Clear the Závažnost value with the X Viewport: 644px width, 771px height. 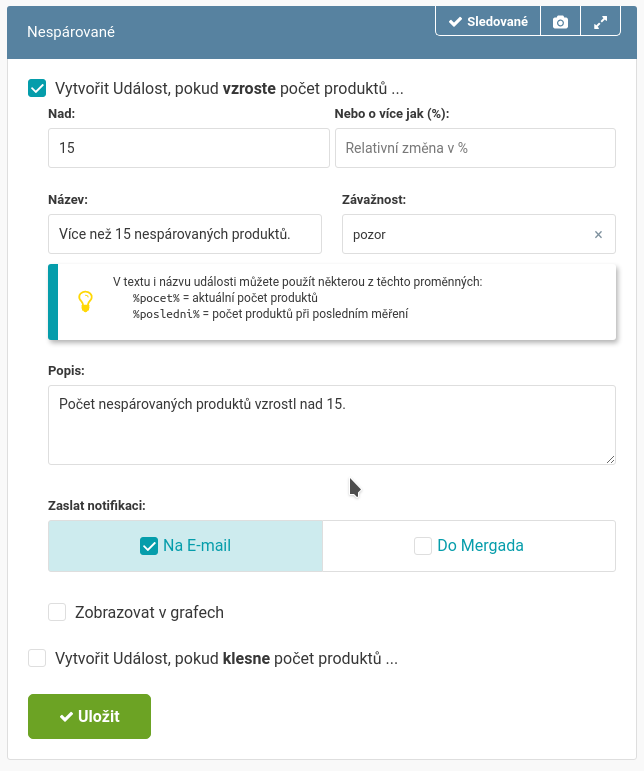pos(598,235)
